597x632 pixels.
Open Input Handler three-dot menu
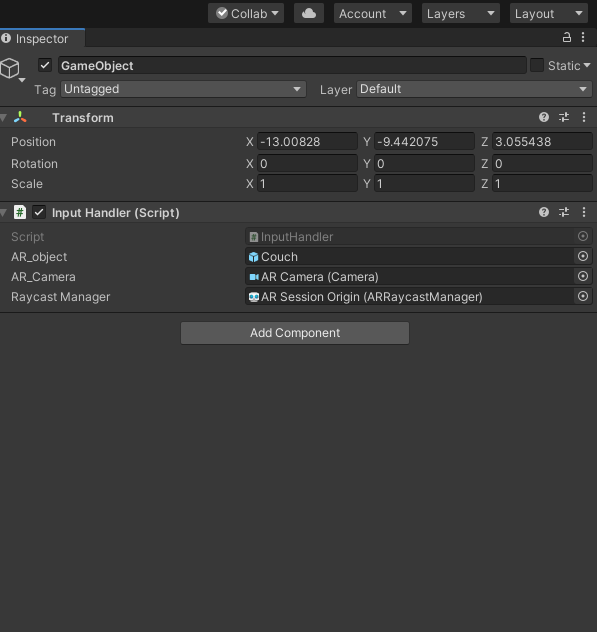(x=584, y=212)
